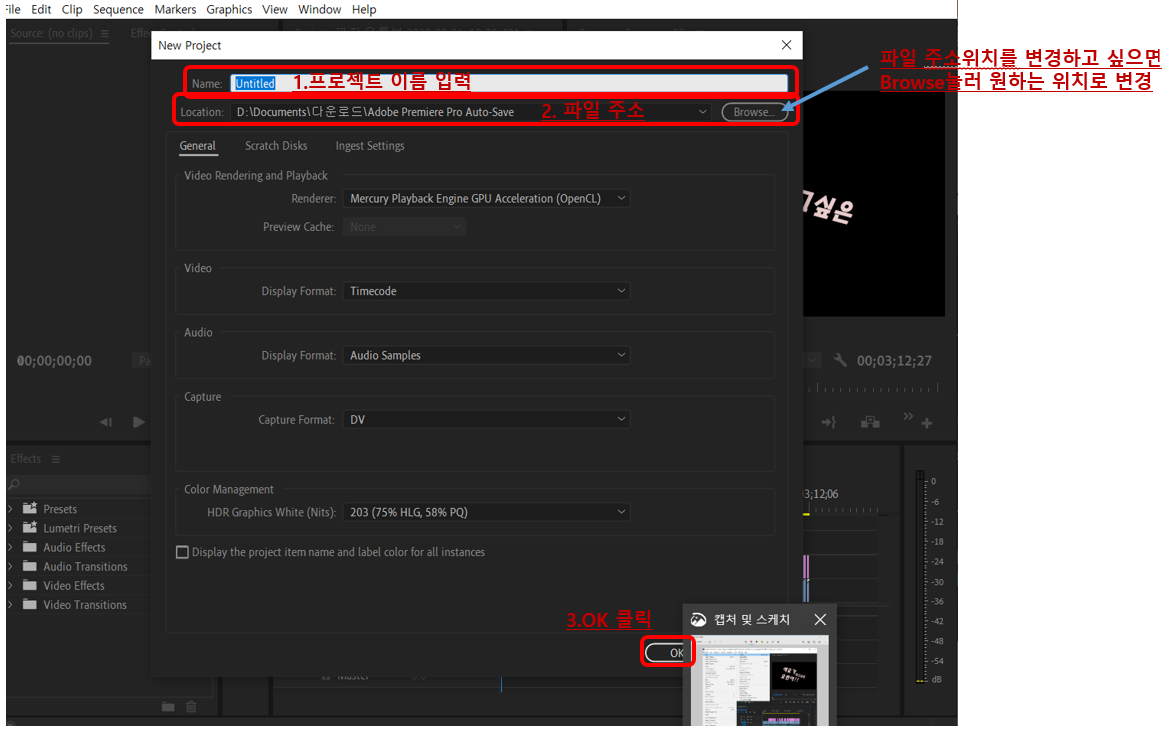Click the Program monitor time ruler
Image resolution: width=1162 pixels, height=737 pixels.
(874, 387)
